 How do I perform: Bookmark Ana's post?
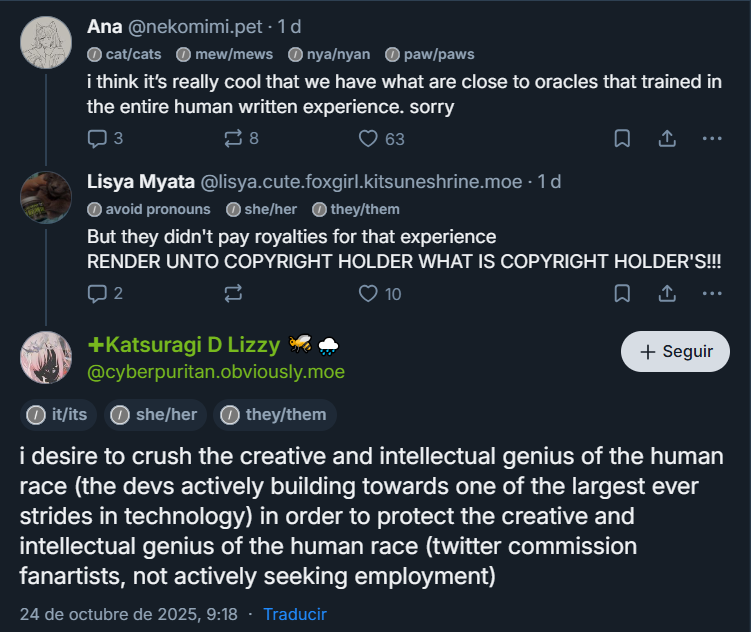(x=622, y=138)
